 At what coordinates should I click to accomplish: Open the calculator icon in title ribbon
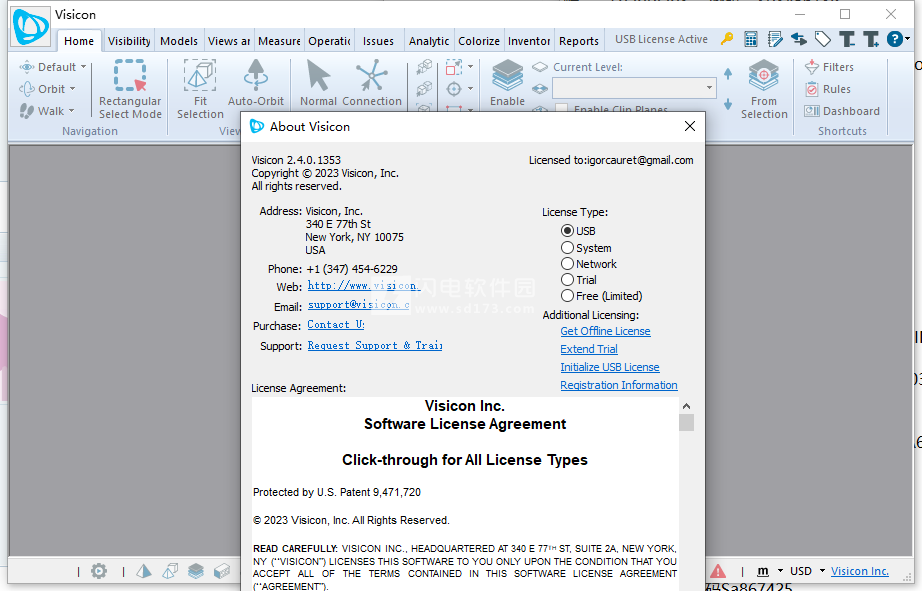[x=751, y=39]
